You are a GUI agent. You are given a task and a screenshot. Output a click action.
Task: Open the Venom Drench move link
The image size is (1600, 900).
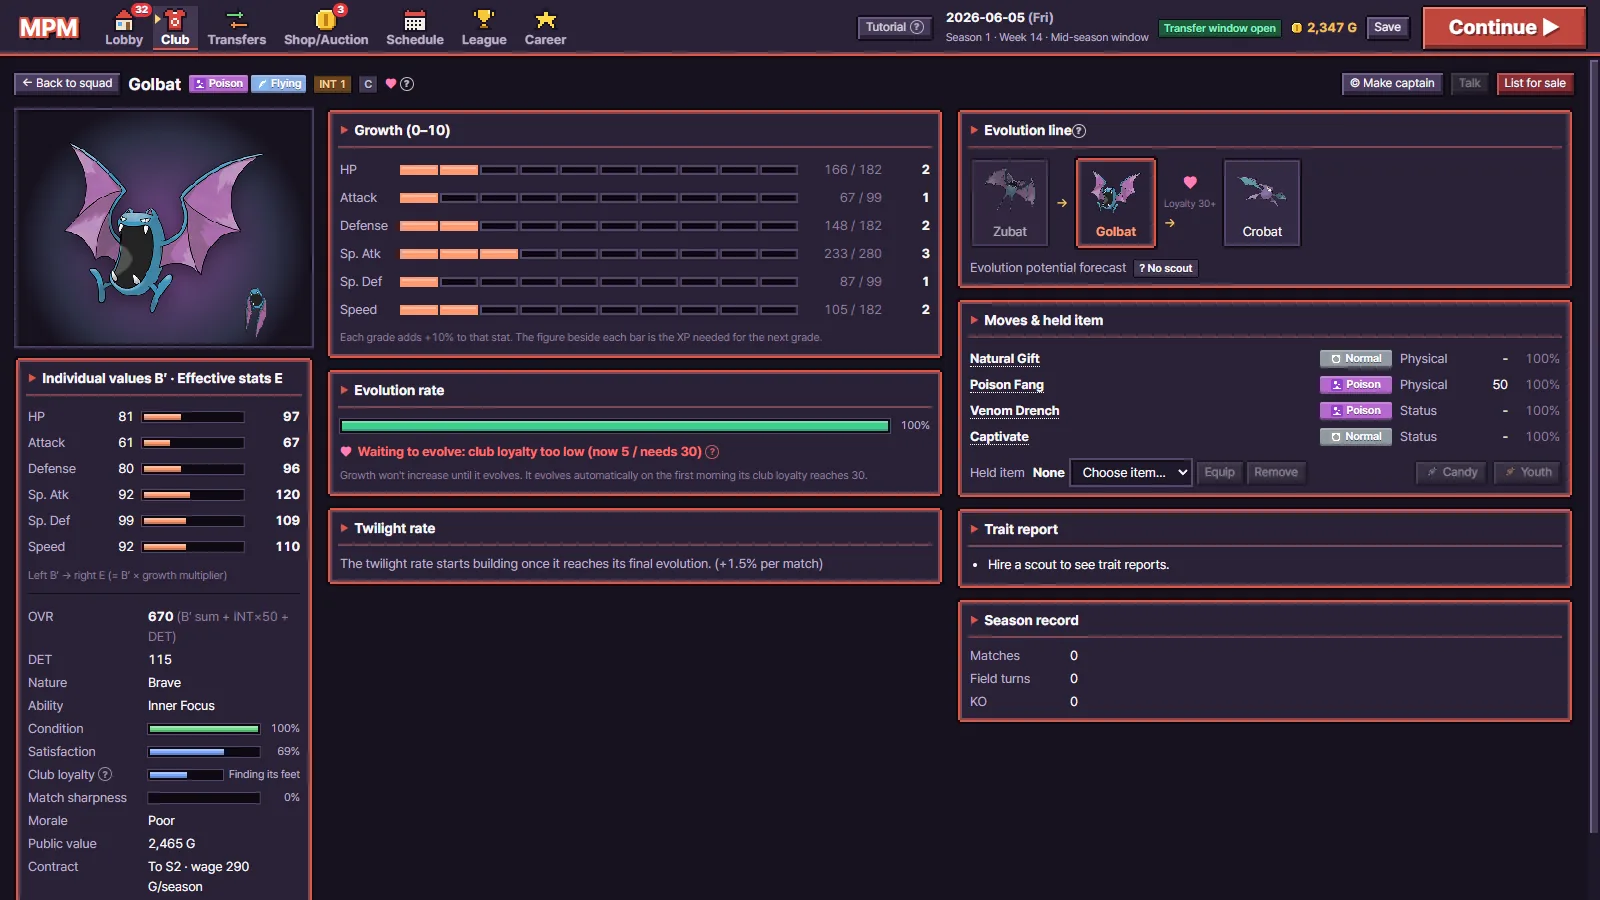point(1014,411)
